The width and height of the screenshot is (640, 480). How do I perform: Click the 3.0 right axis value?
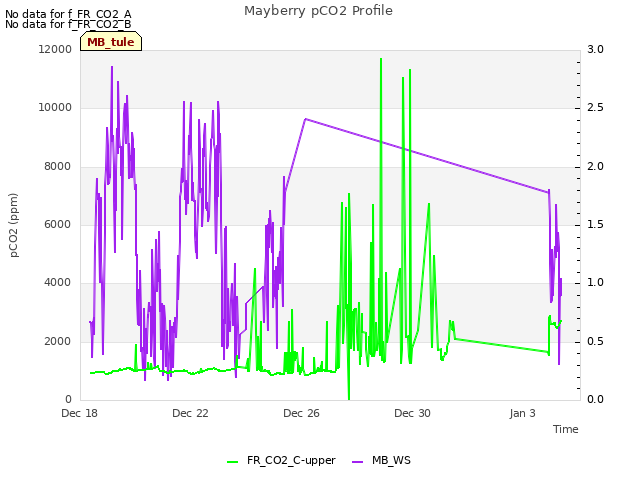(x=595, y=49)
